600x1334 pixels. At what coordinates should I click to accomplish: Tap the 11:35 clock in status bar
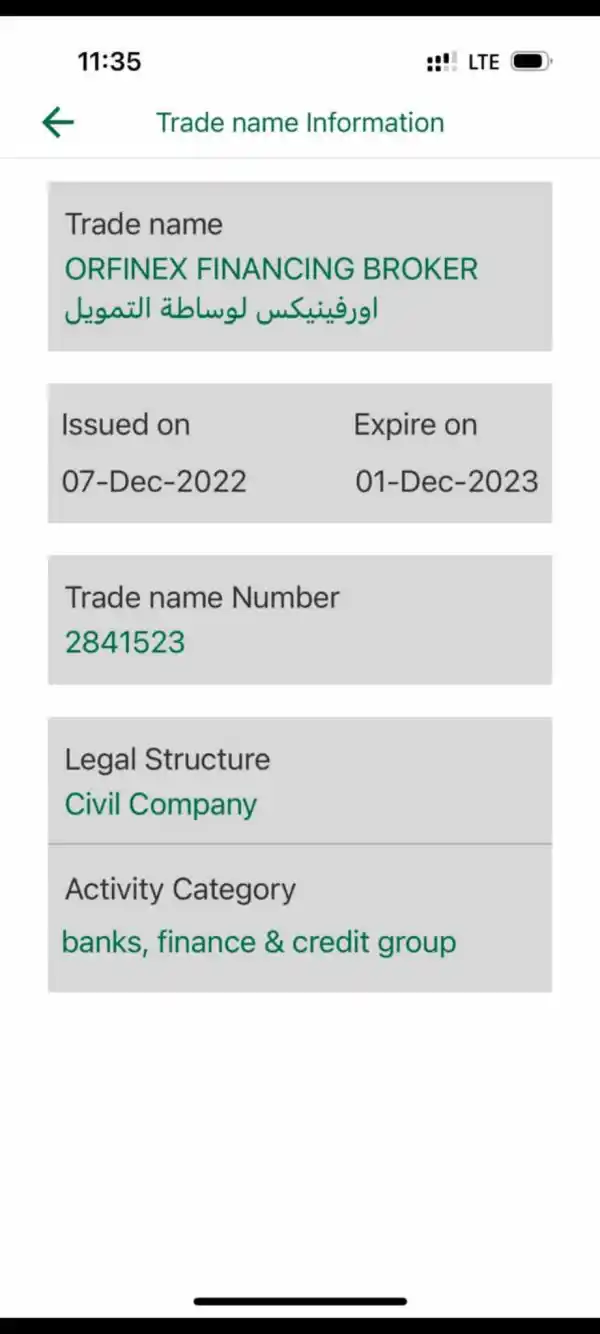click(109, 62)
